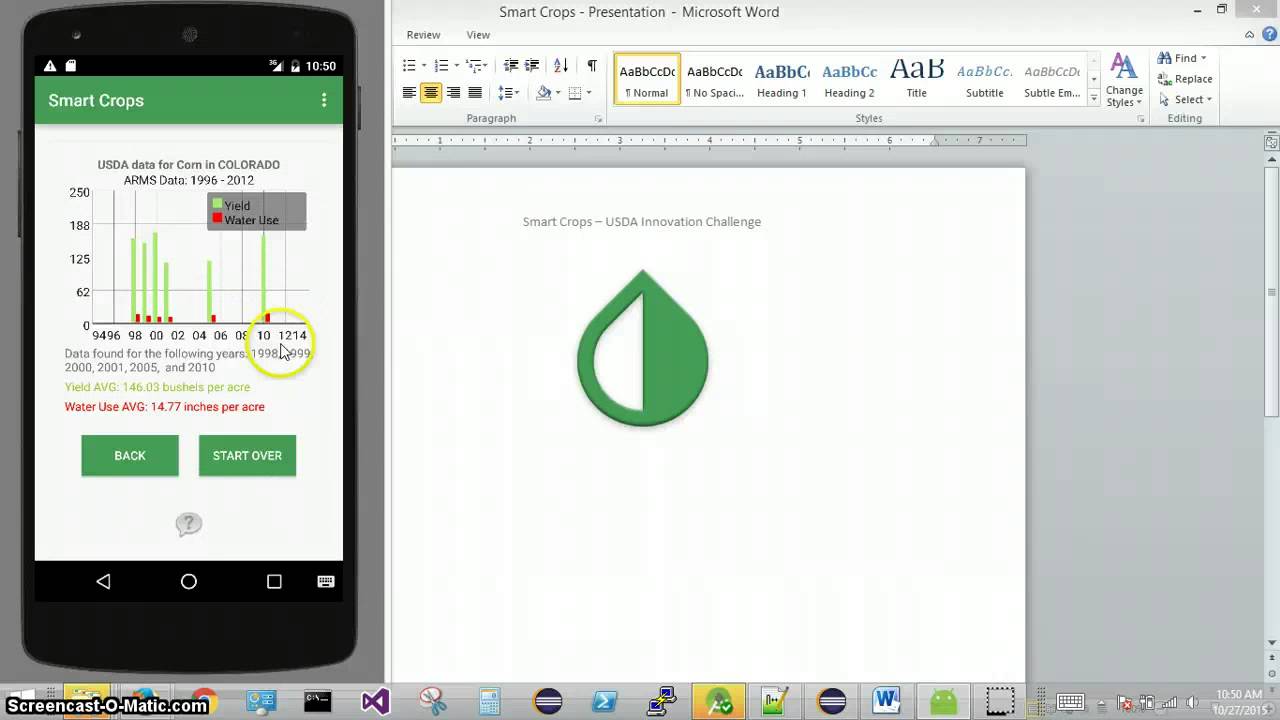Align text left
The height and width of the screenshot is (720, 1280).
pos(409,93)
